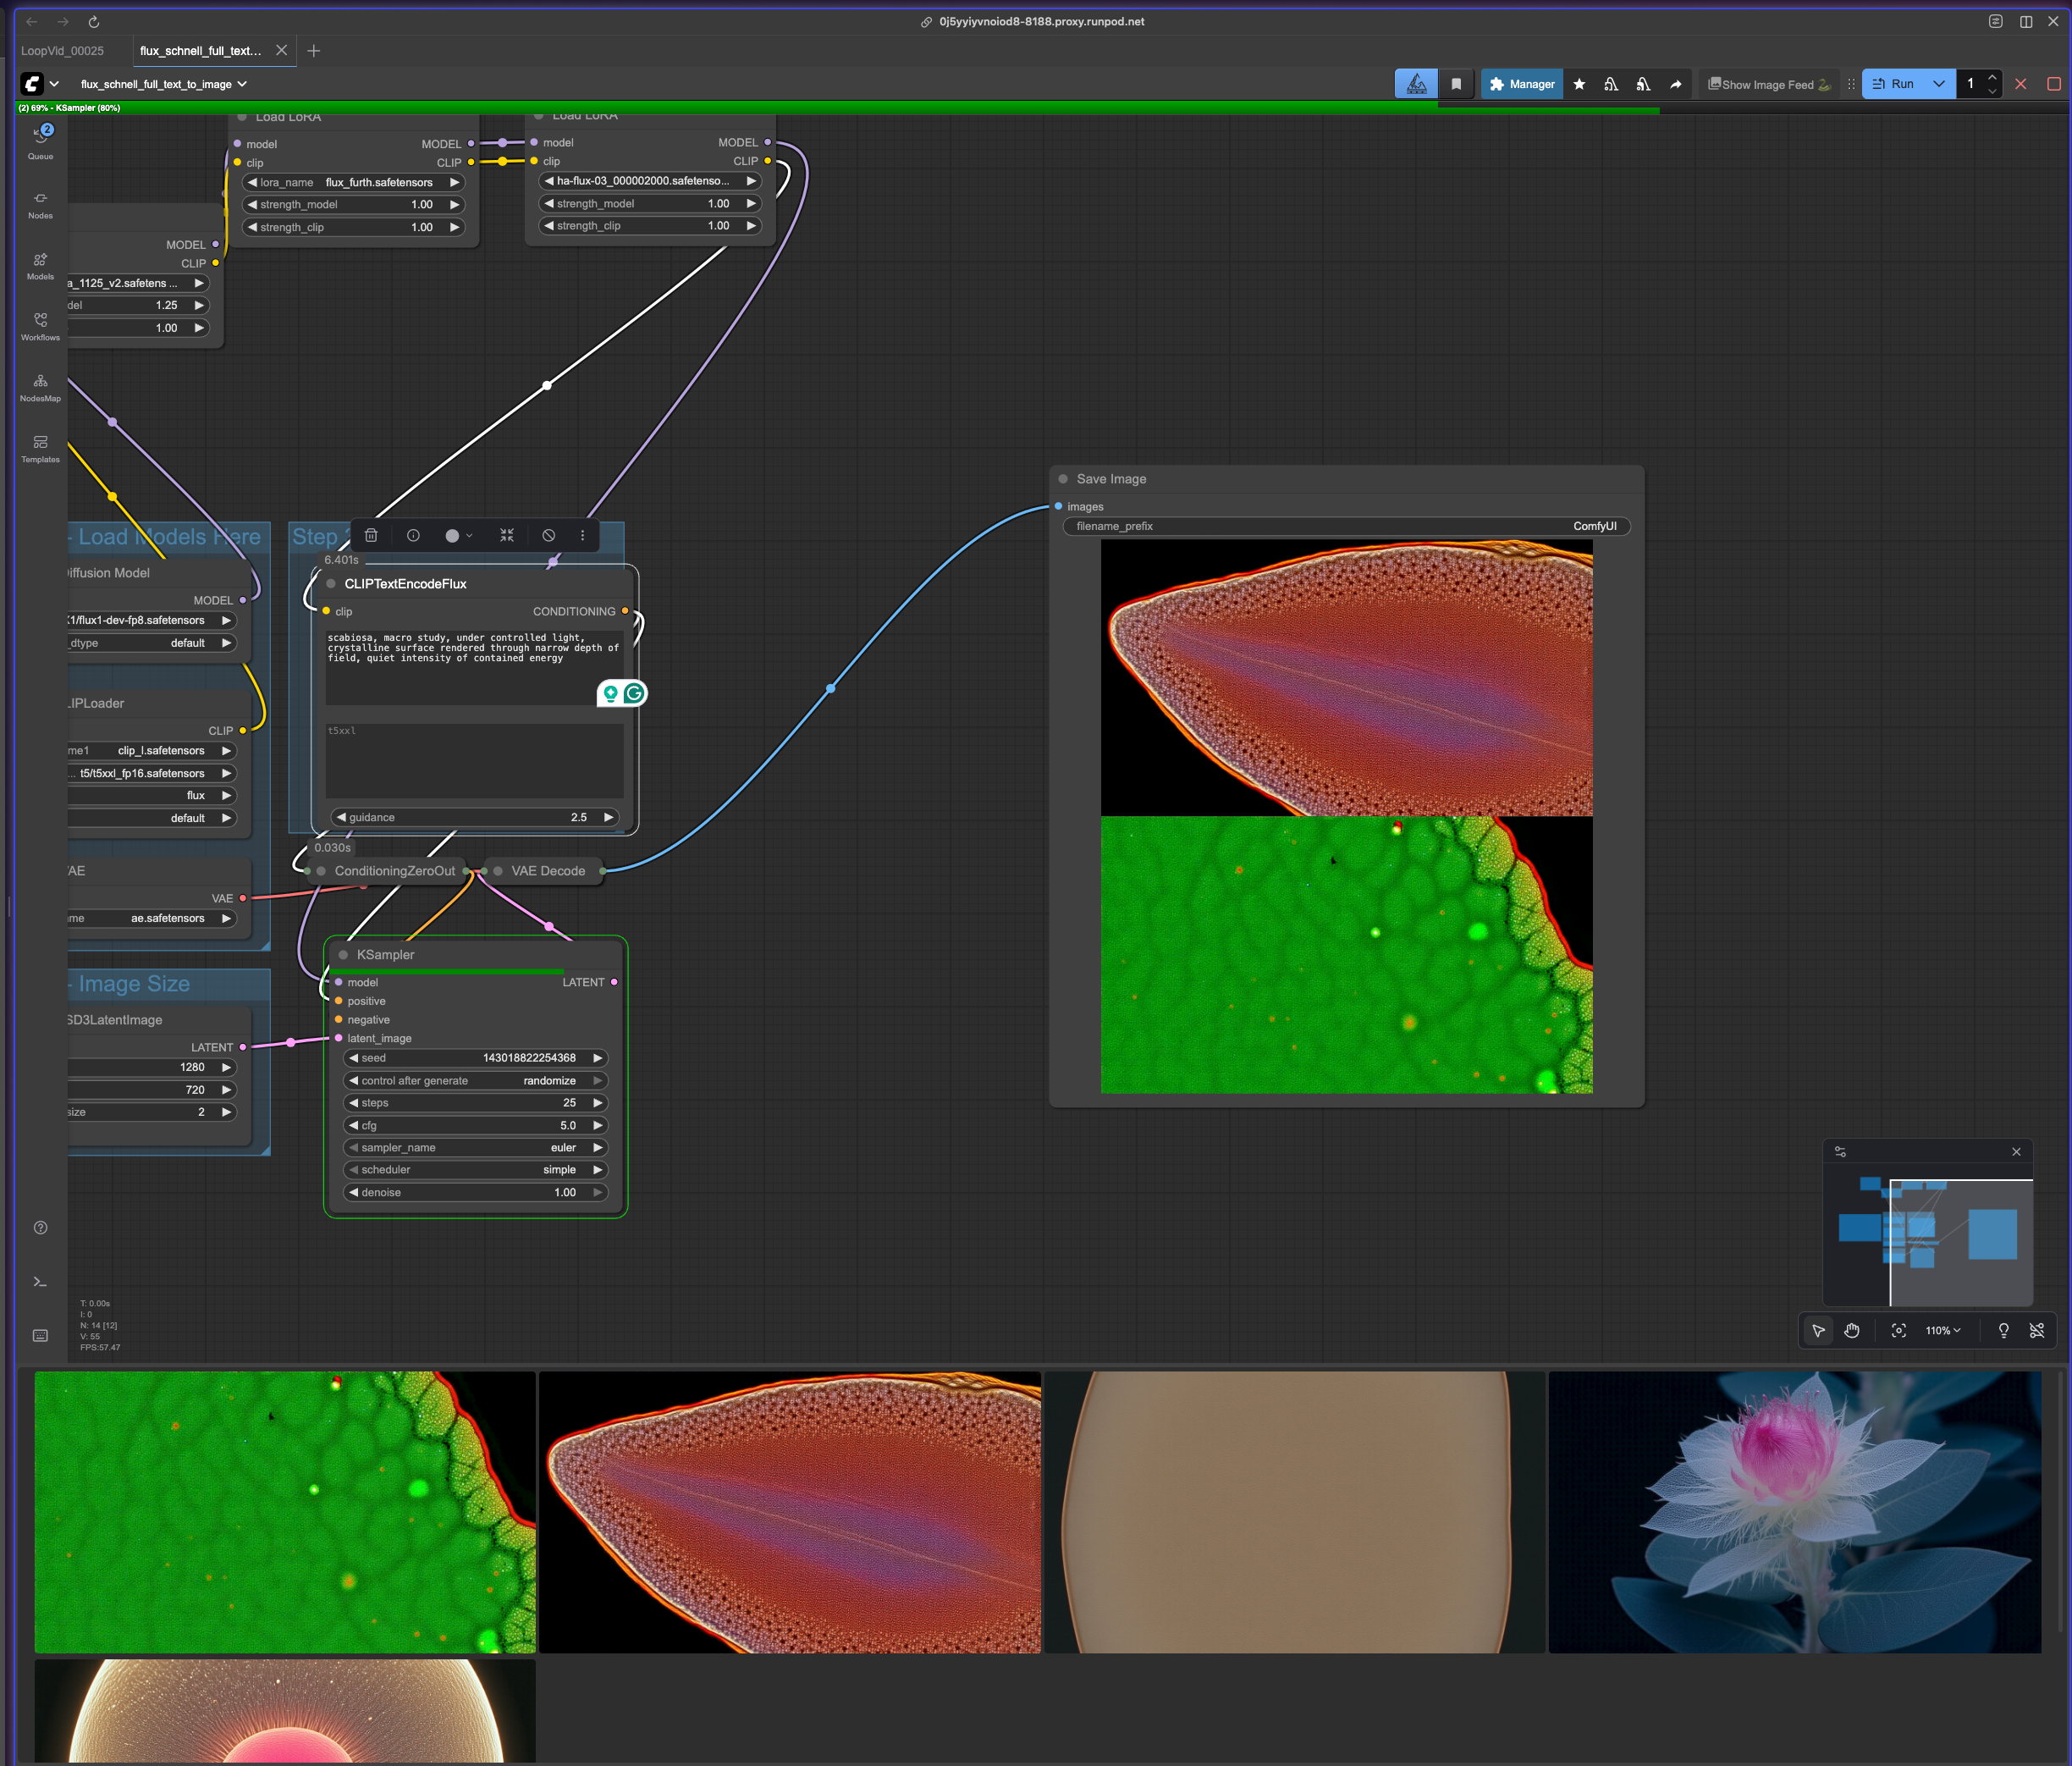Activate the hand pan tool
This screenshot has height=1766, width=2072.
1852,1331
